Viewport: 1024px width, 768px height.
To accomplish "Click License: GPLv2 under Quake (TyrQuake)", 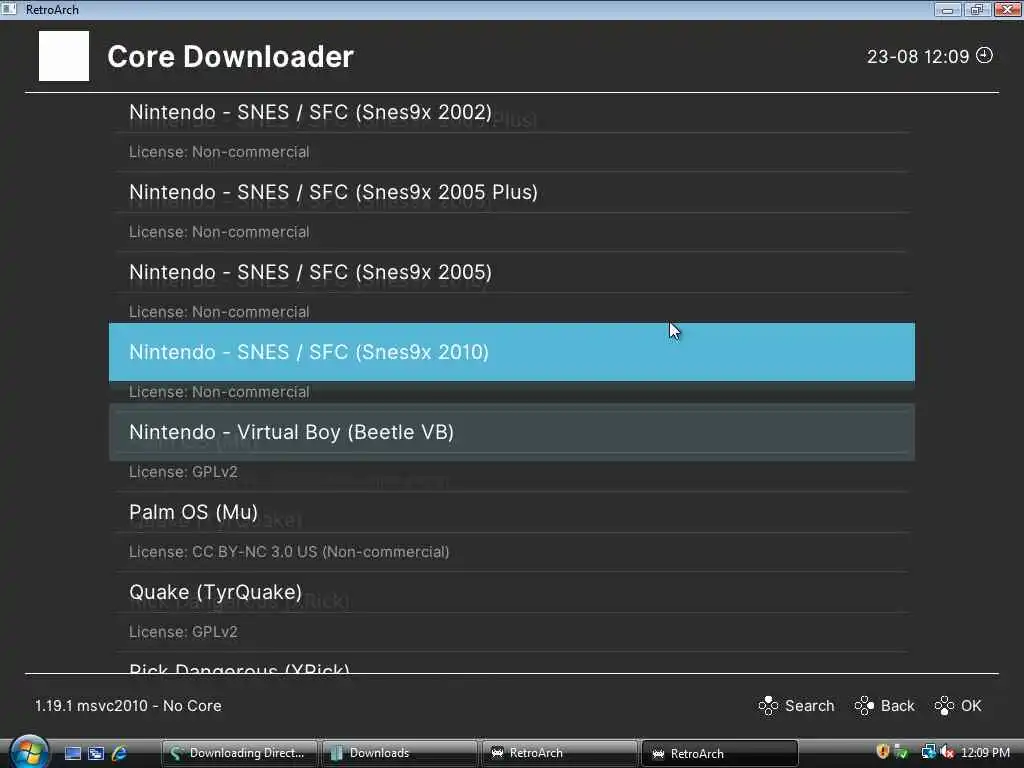I will 184,632.
